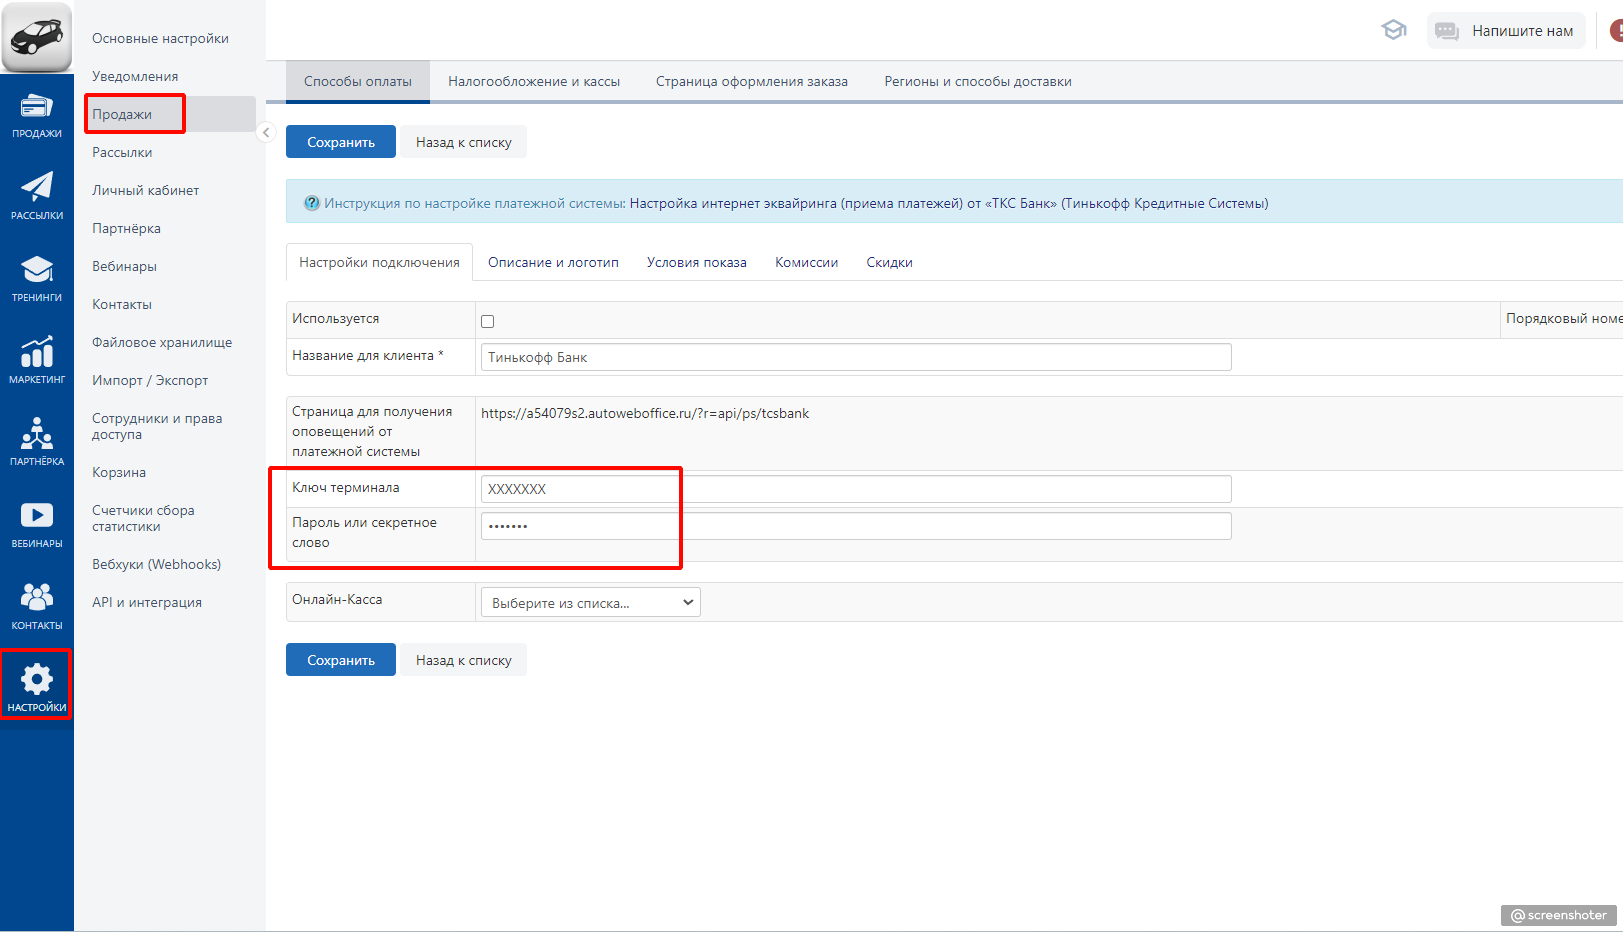Click the bottom Назад к списку button

(x=464, y=660)
